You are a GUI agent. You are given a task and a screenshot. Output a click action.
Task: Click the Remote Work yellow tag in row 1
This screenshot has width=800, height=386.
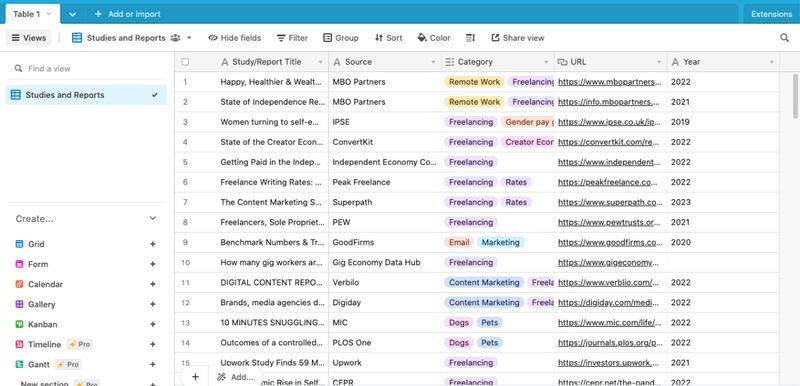click(x=474, y=82)
